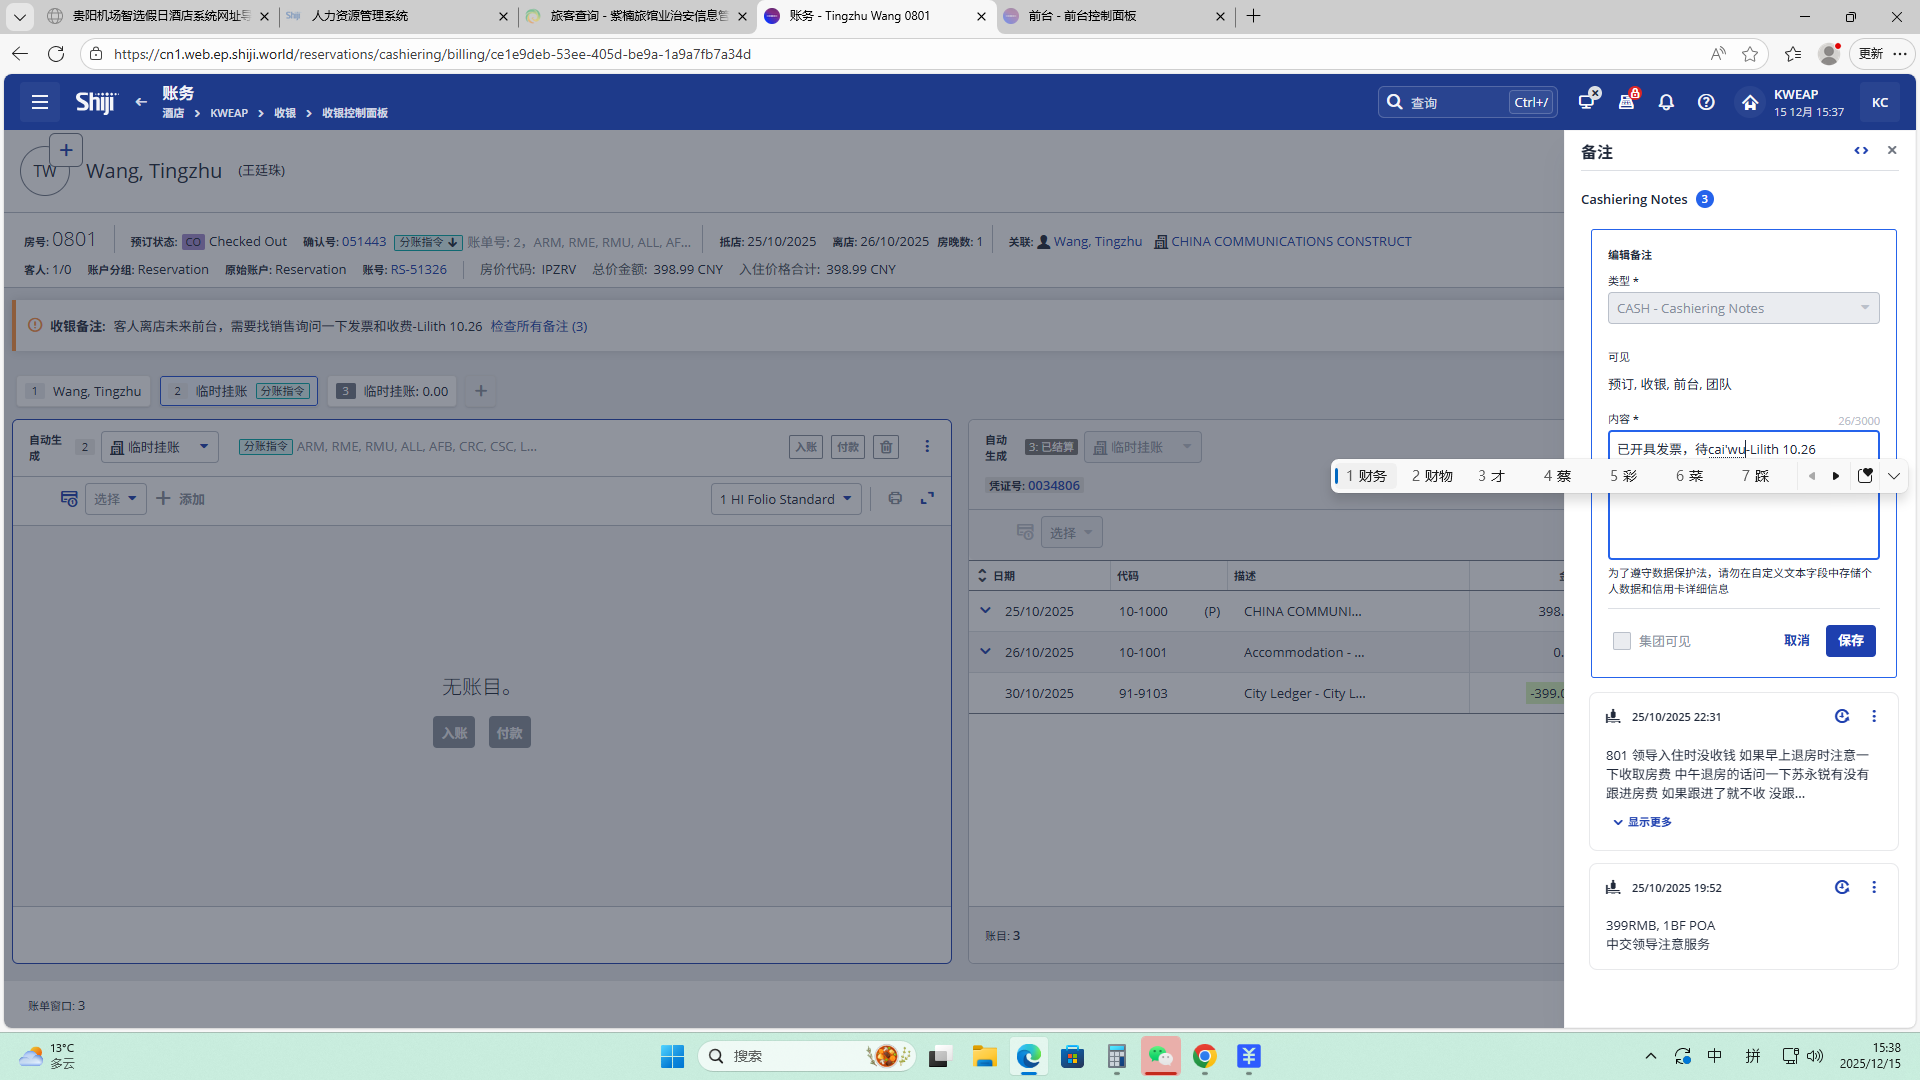Open kebab menu on 25/10/2025 22:31 note
The image size is (1920, 1080).
click(1874, 717)
